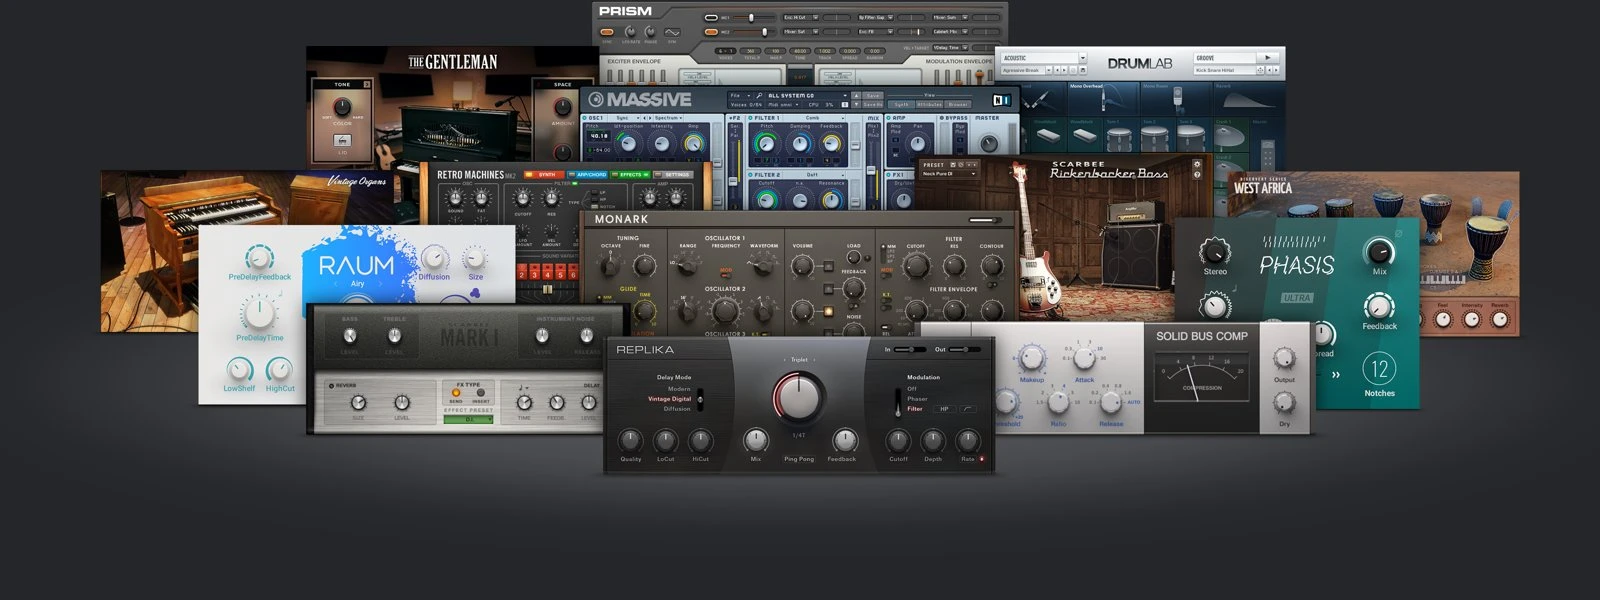Open Massive Filter 1 Comb type dropdown

click(x=812, y=118)
